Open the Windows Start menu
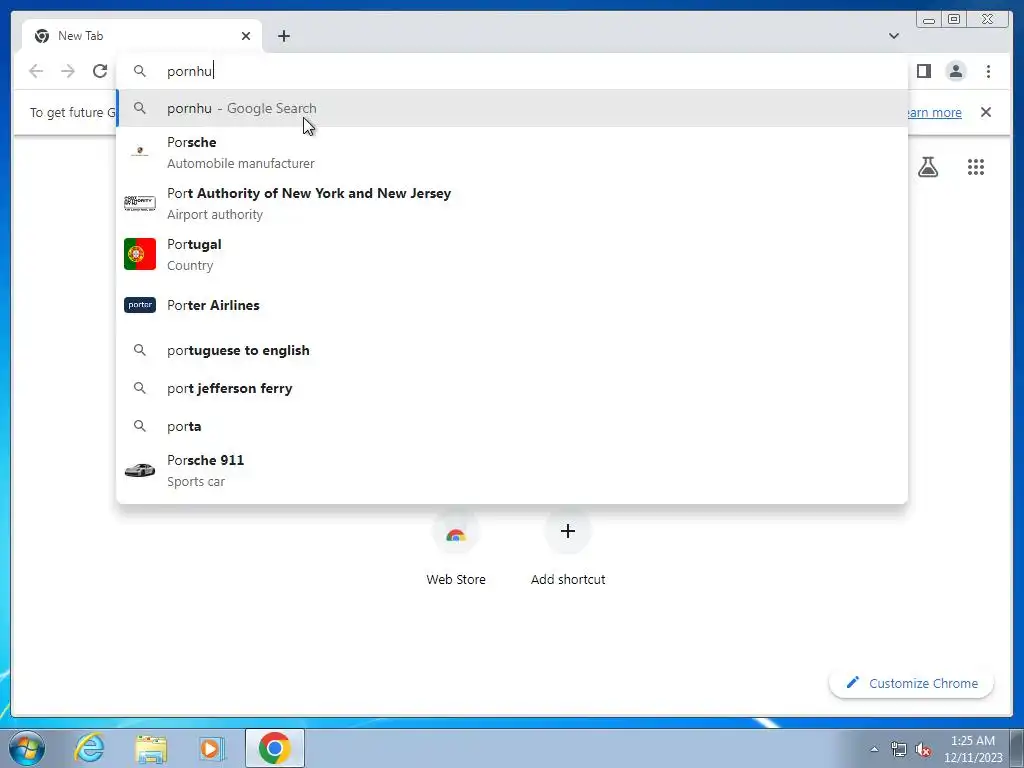 click(27, 748)
